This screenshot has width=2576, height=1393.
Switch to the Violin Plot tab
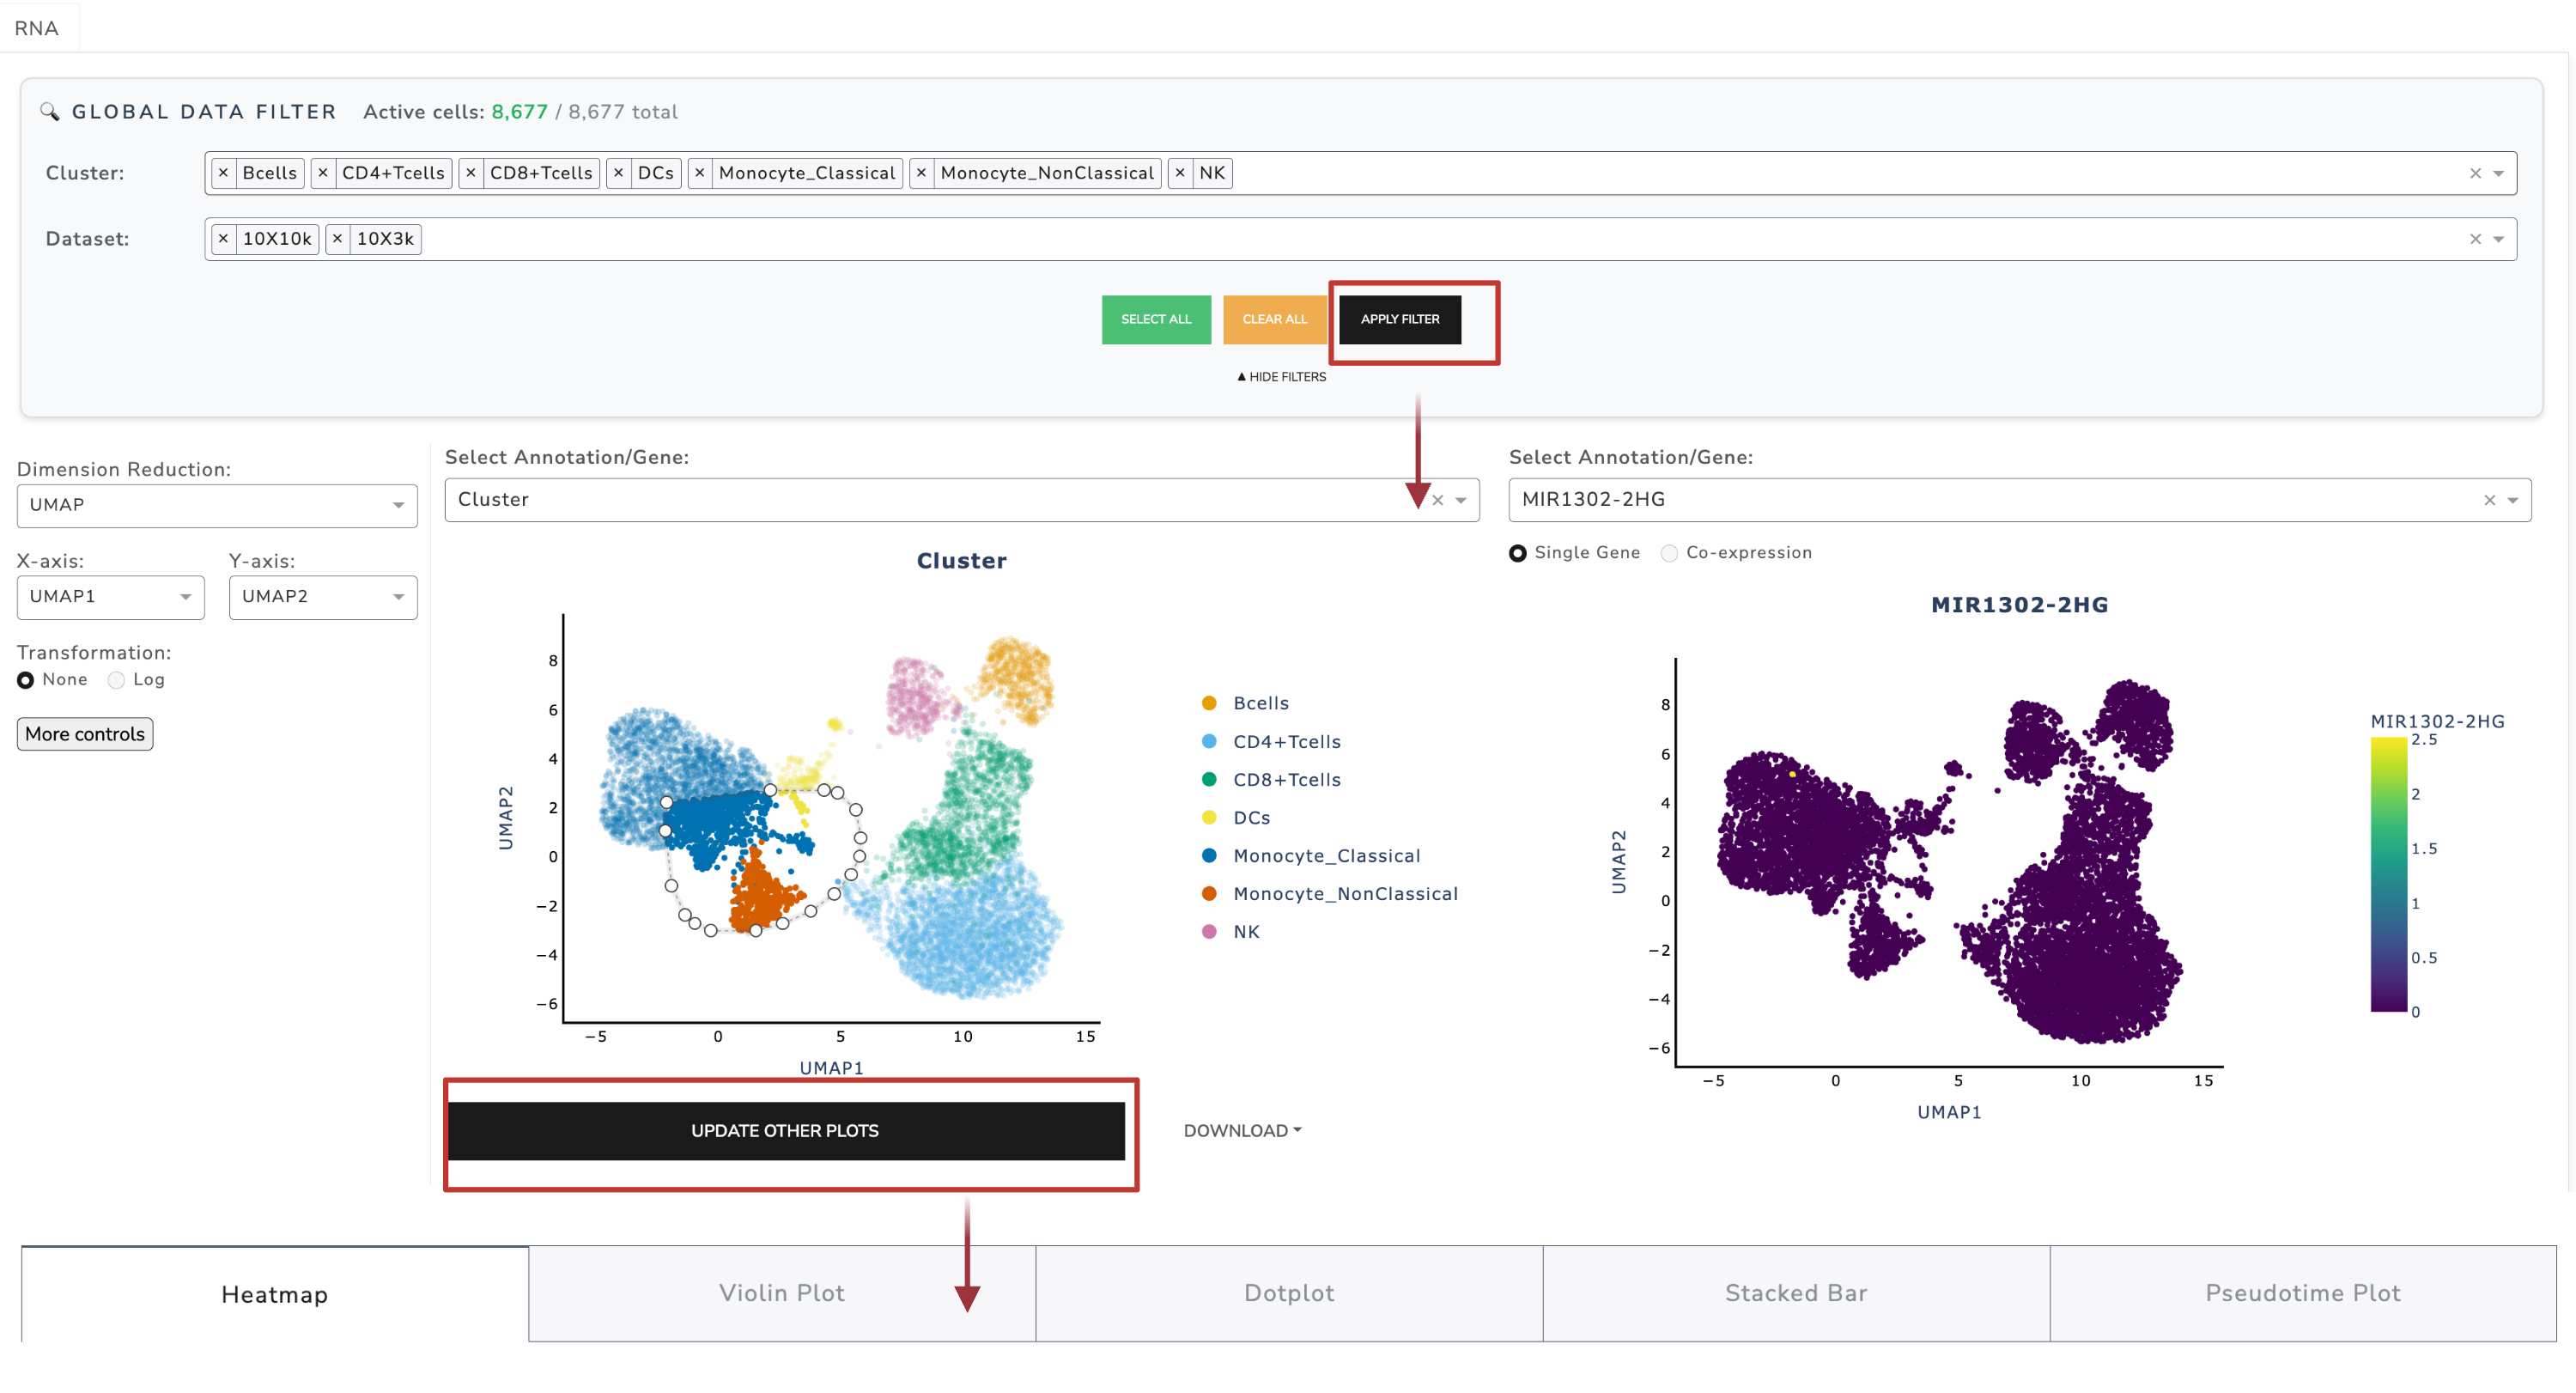781,1293
